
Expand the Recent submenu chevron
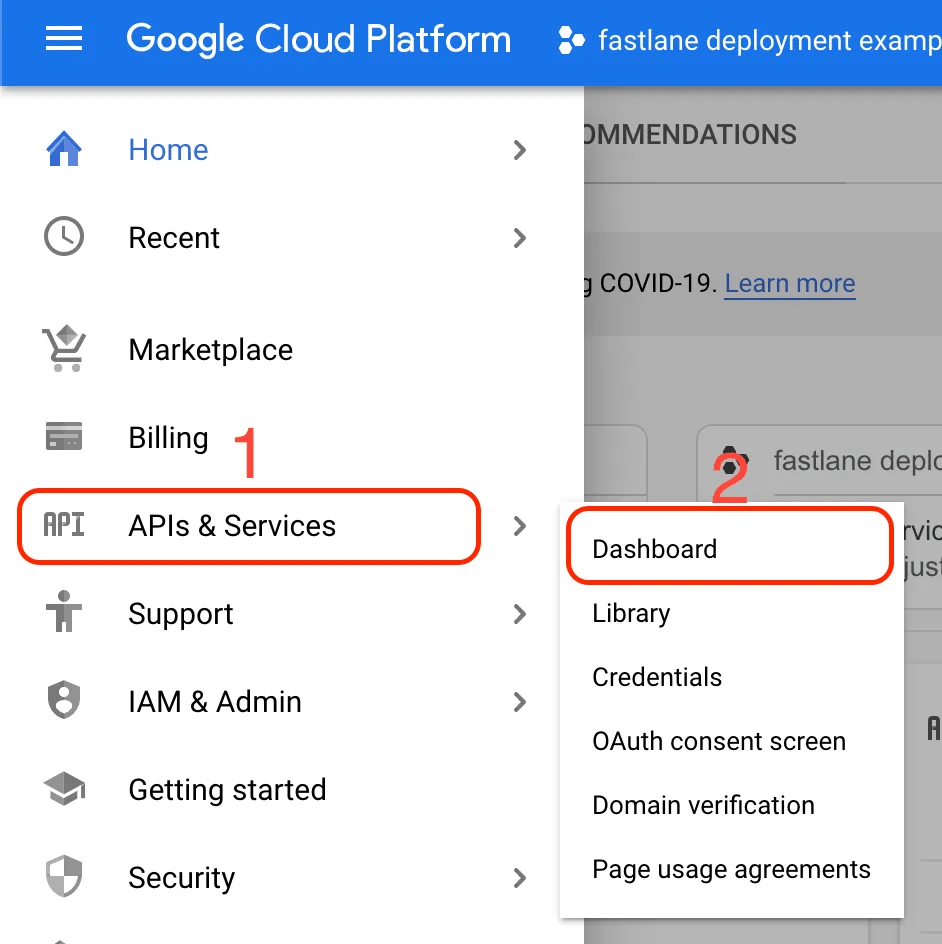coord(519,238)
